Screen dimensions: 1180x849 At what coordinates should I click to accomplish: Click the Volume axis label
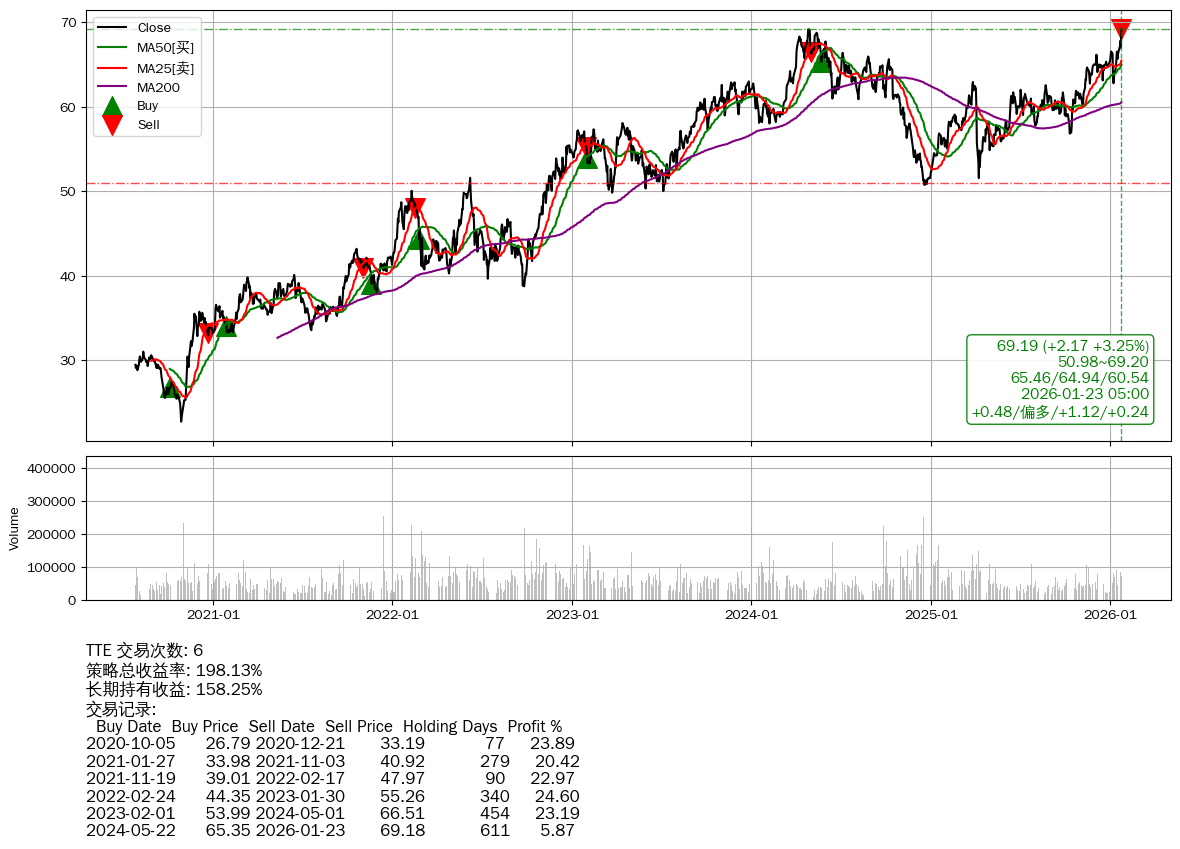pos(14,528)
